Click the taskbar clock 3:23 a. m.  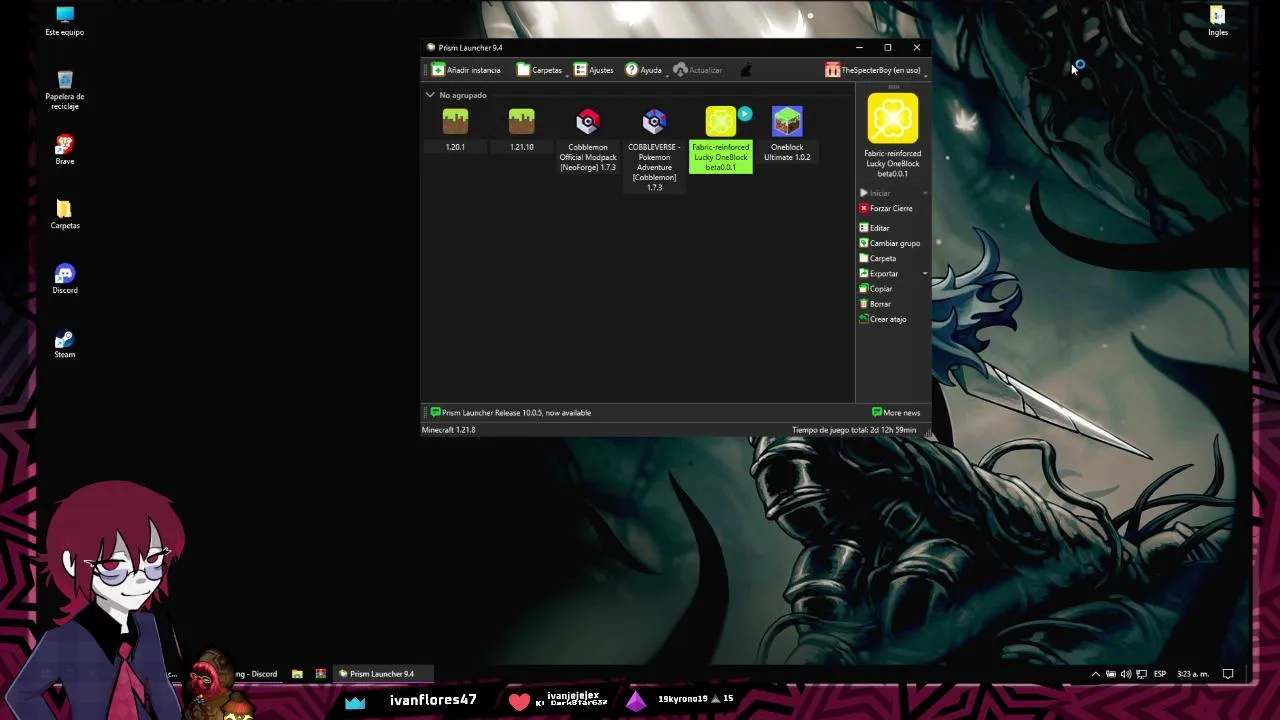(x=1193, y=674)
